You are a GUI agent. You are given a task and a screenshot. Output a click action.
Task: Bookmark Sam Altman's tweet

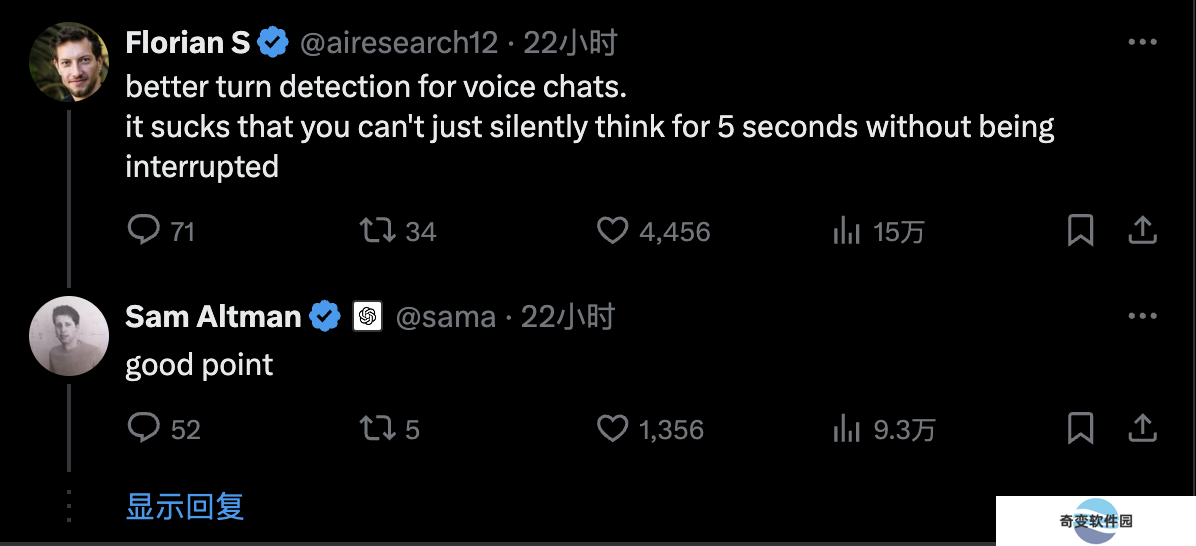(x=1080, y=428)
